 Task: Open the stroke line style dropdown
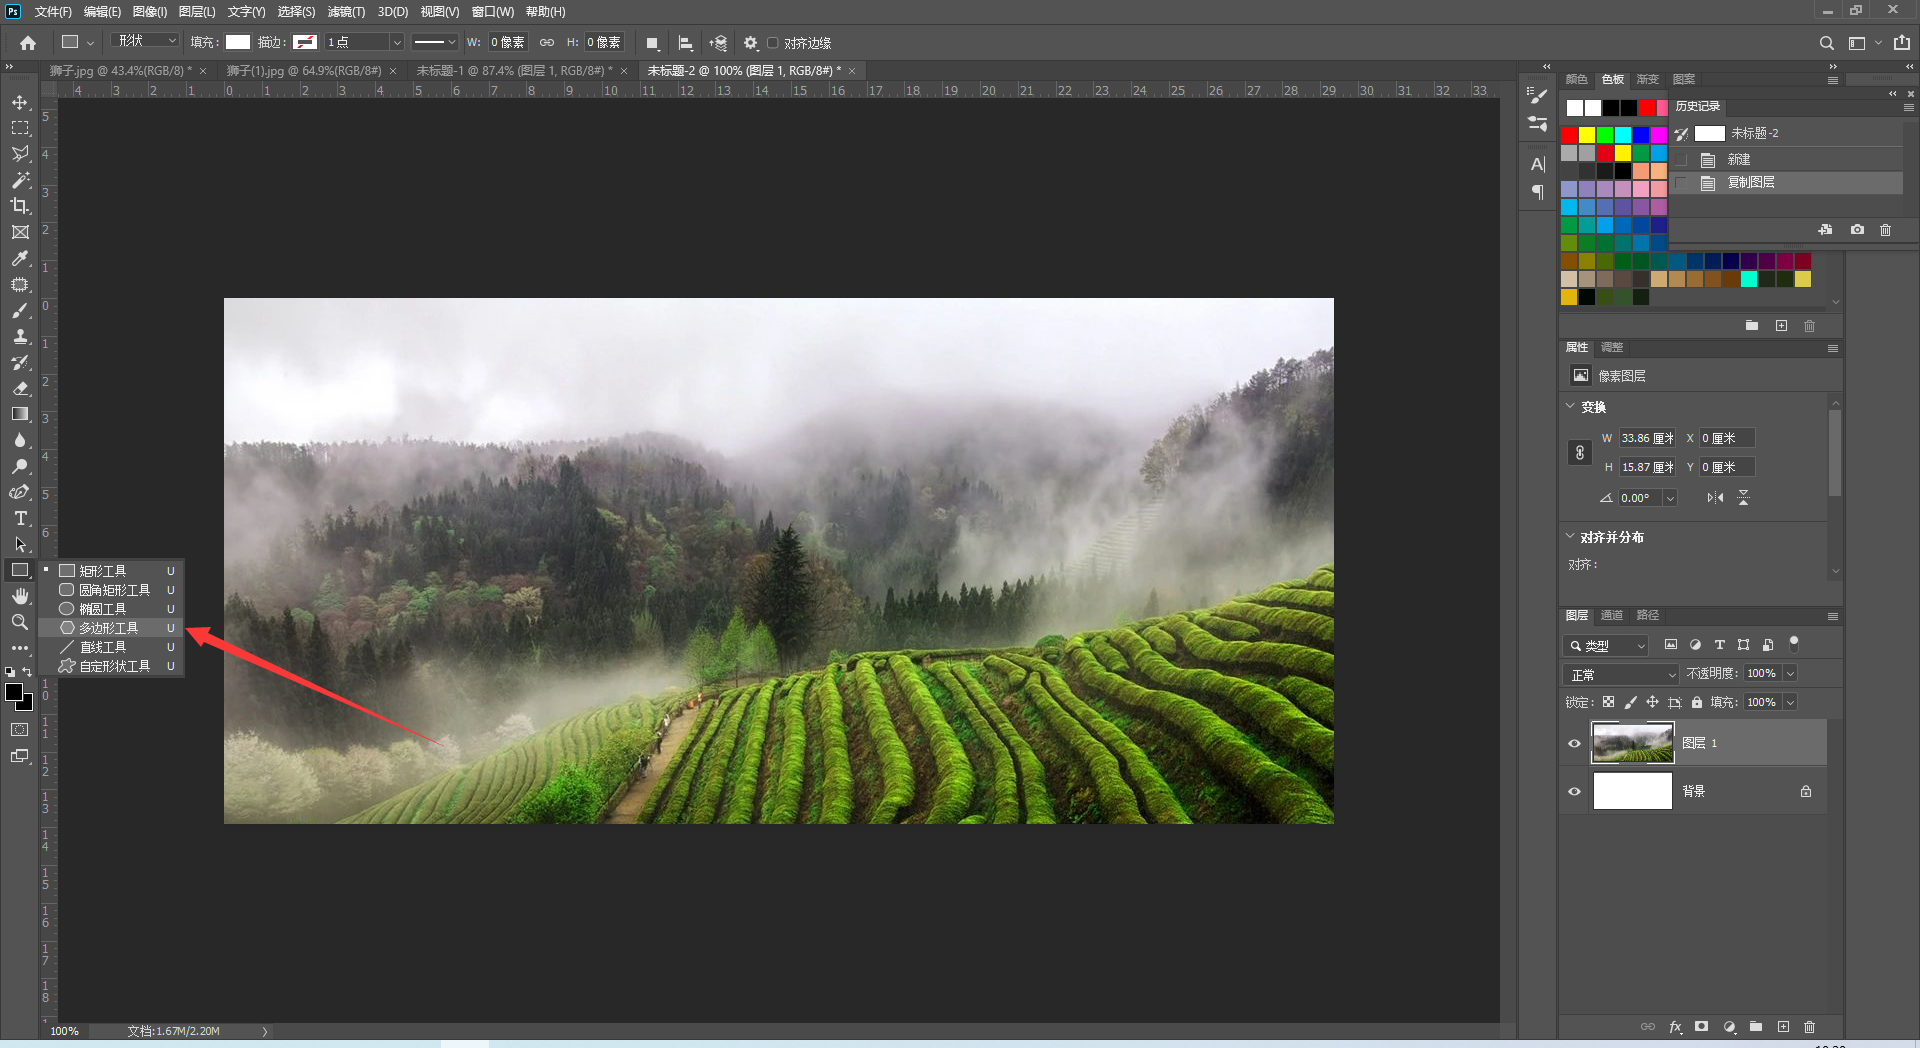point(434,42)
